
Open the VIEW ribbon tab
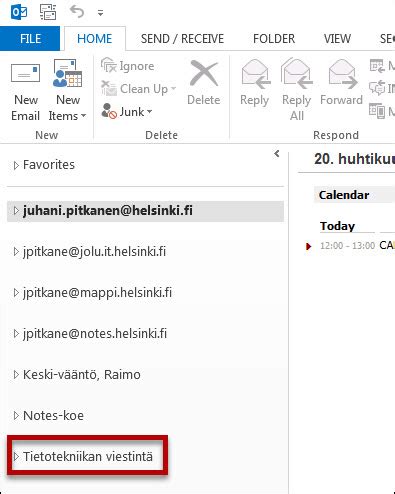coord(337,39)
